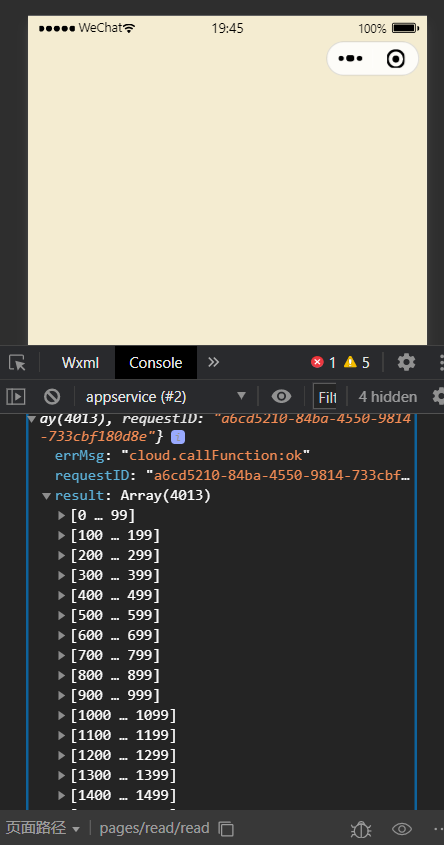Expand array range [100 … 199]
The image size is (444, 845).
click(x=61, y=536)
